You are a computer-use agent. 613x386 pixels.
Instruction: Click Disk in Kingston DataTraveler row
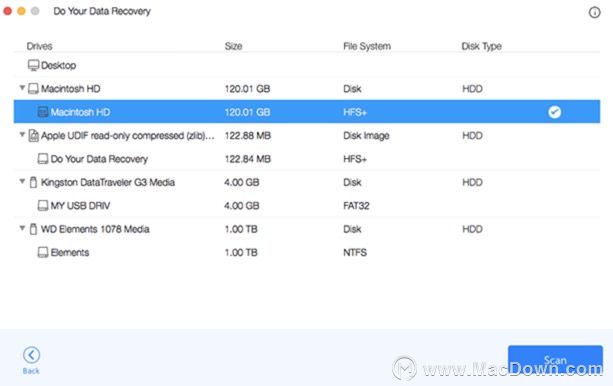pyautogui.click(x=352, y=182)
